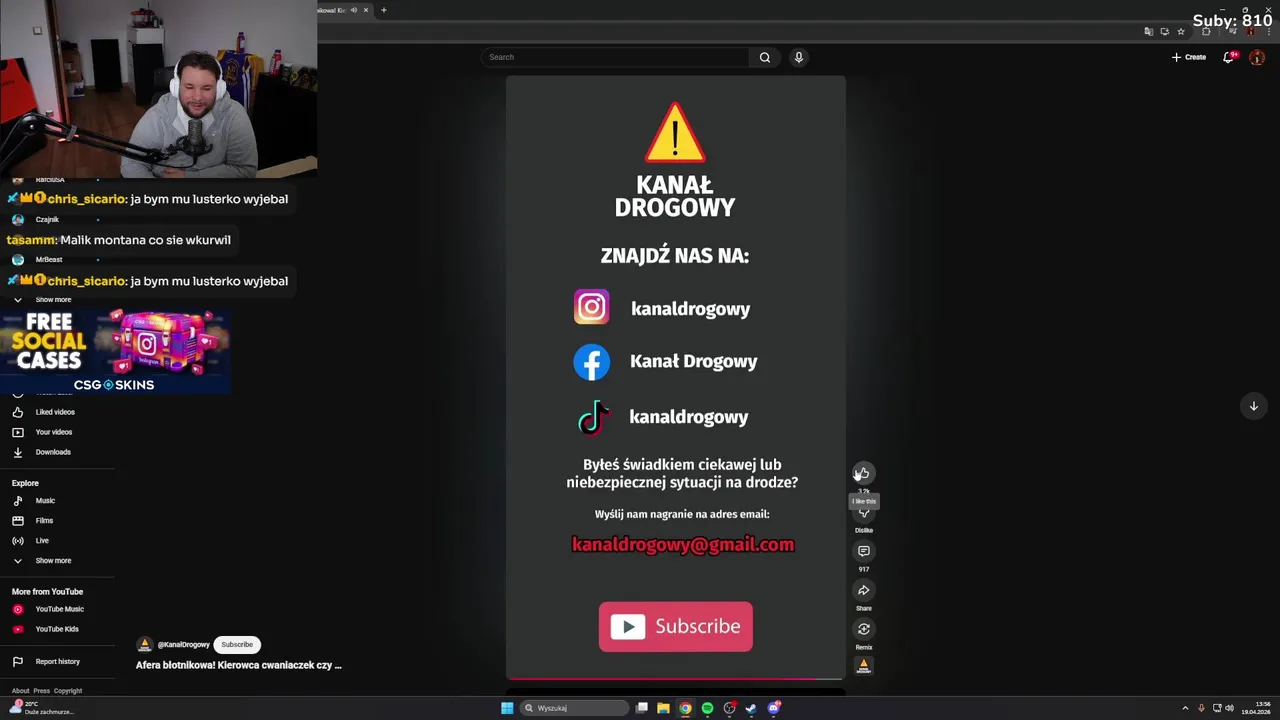Click the TikTok logo in video
Screen dimensions: 1280x720
click(x=593, y=418)
